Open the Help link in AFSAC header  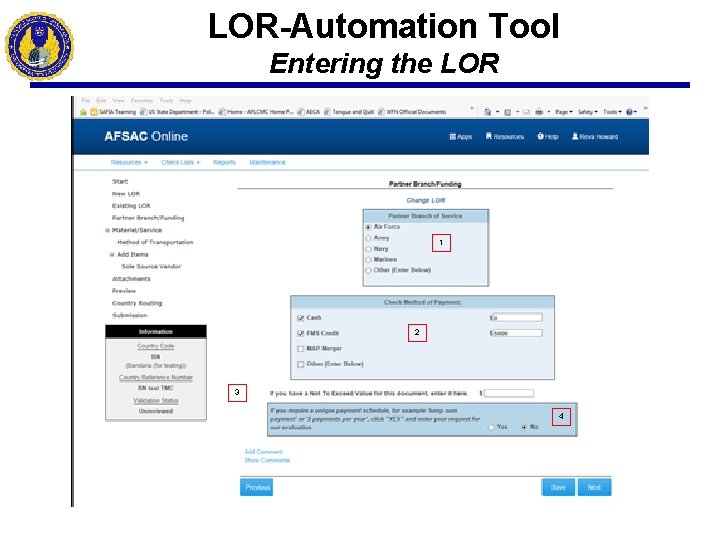coord(548,136)
